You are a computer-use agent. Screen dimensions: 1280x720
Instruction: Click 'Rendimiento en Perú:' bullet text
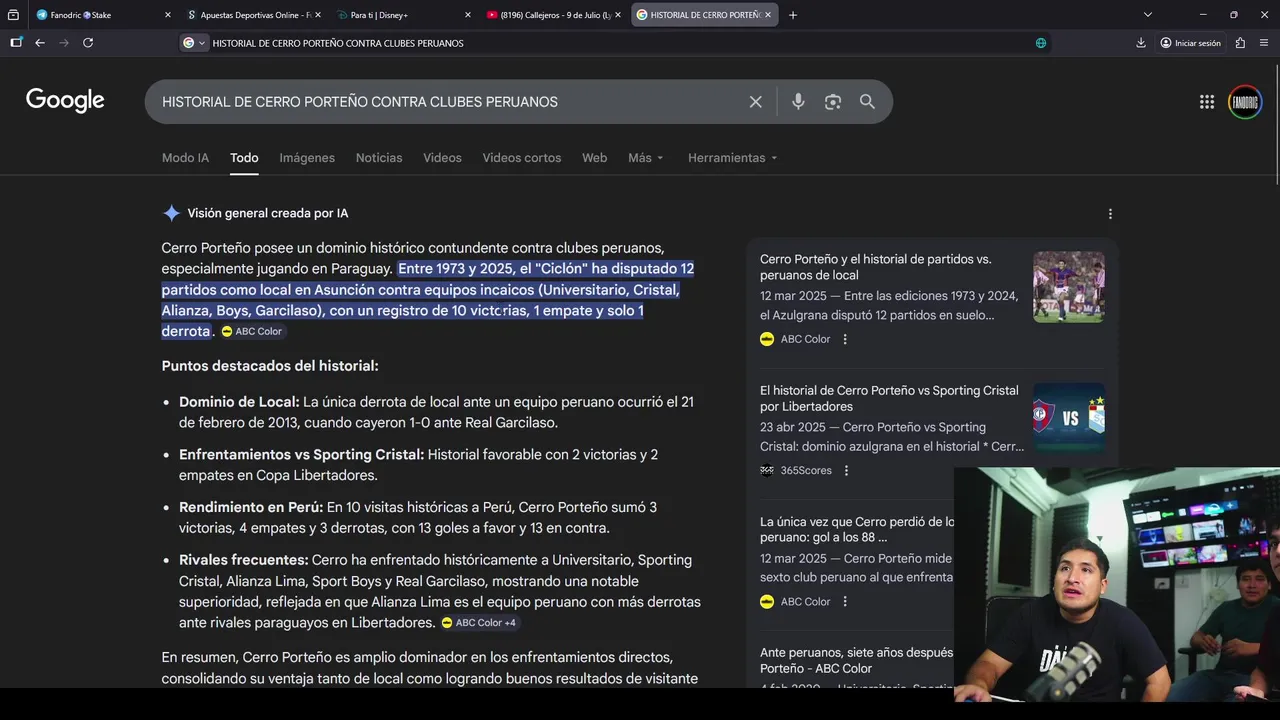tap(251, 507)
